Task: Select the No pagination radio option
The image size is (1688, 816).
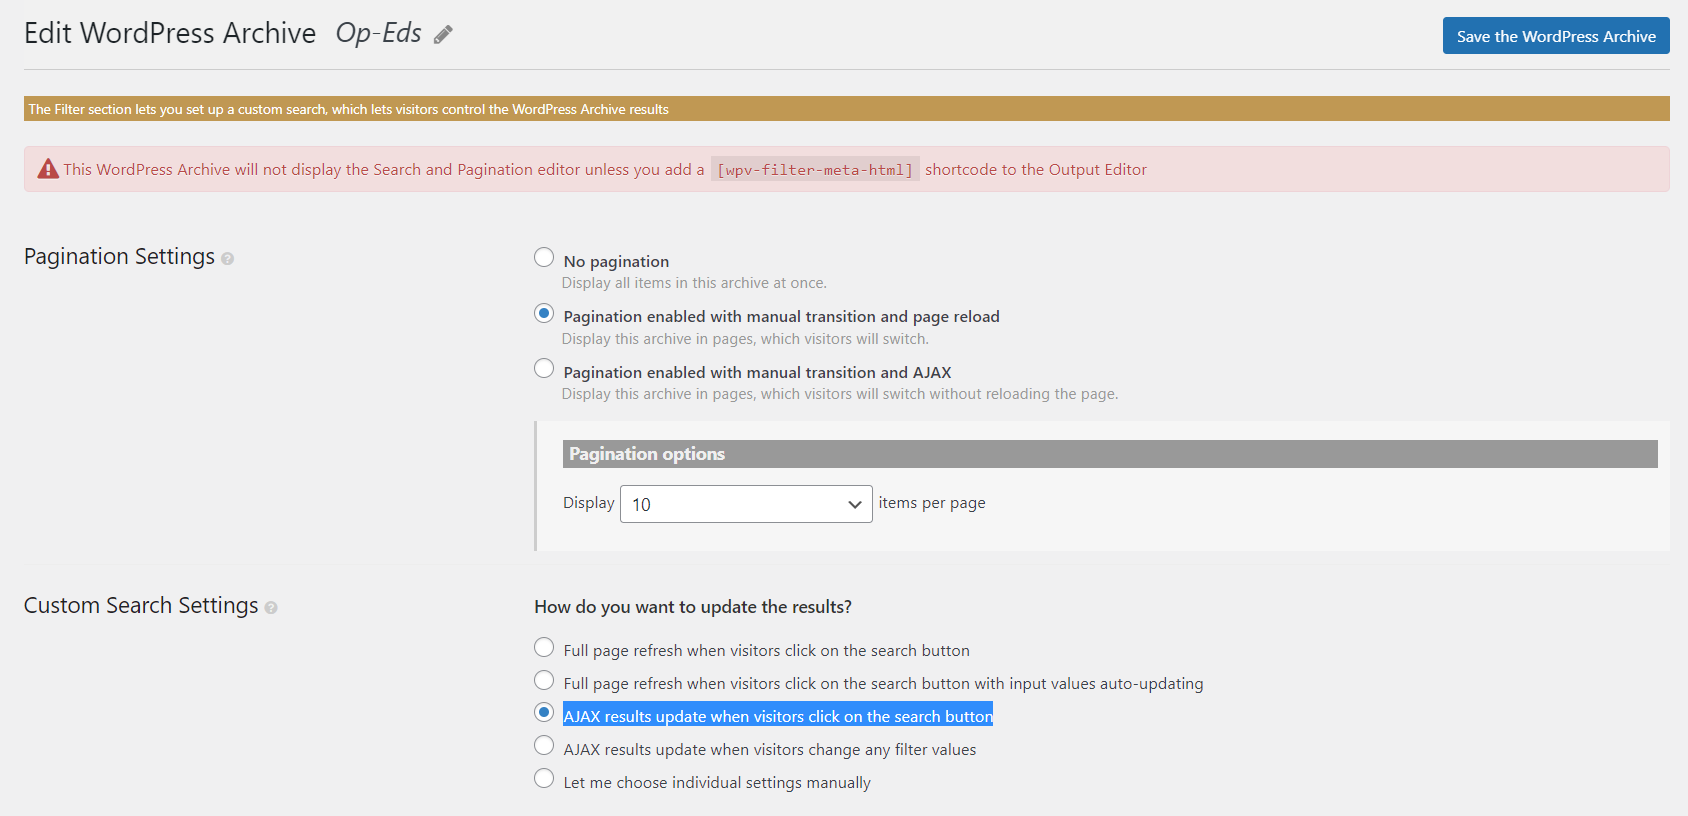Action: [x=544, y=258]
